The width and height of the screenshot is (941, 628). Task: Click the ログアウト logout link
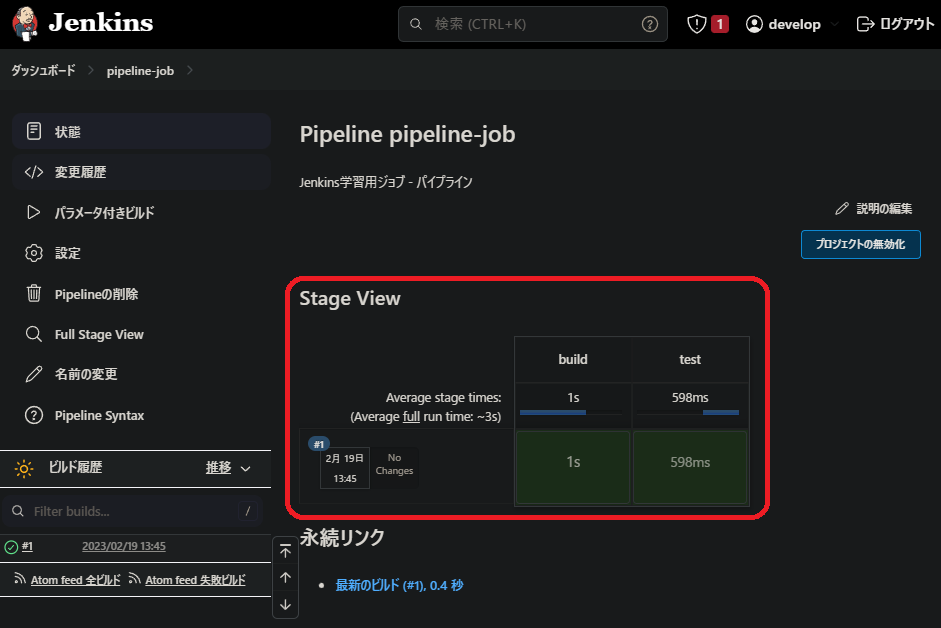(x=907, y=24)
